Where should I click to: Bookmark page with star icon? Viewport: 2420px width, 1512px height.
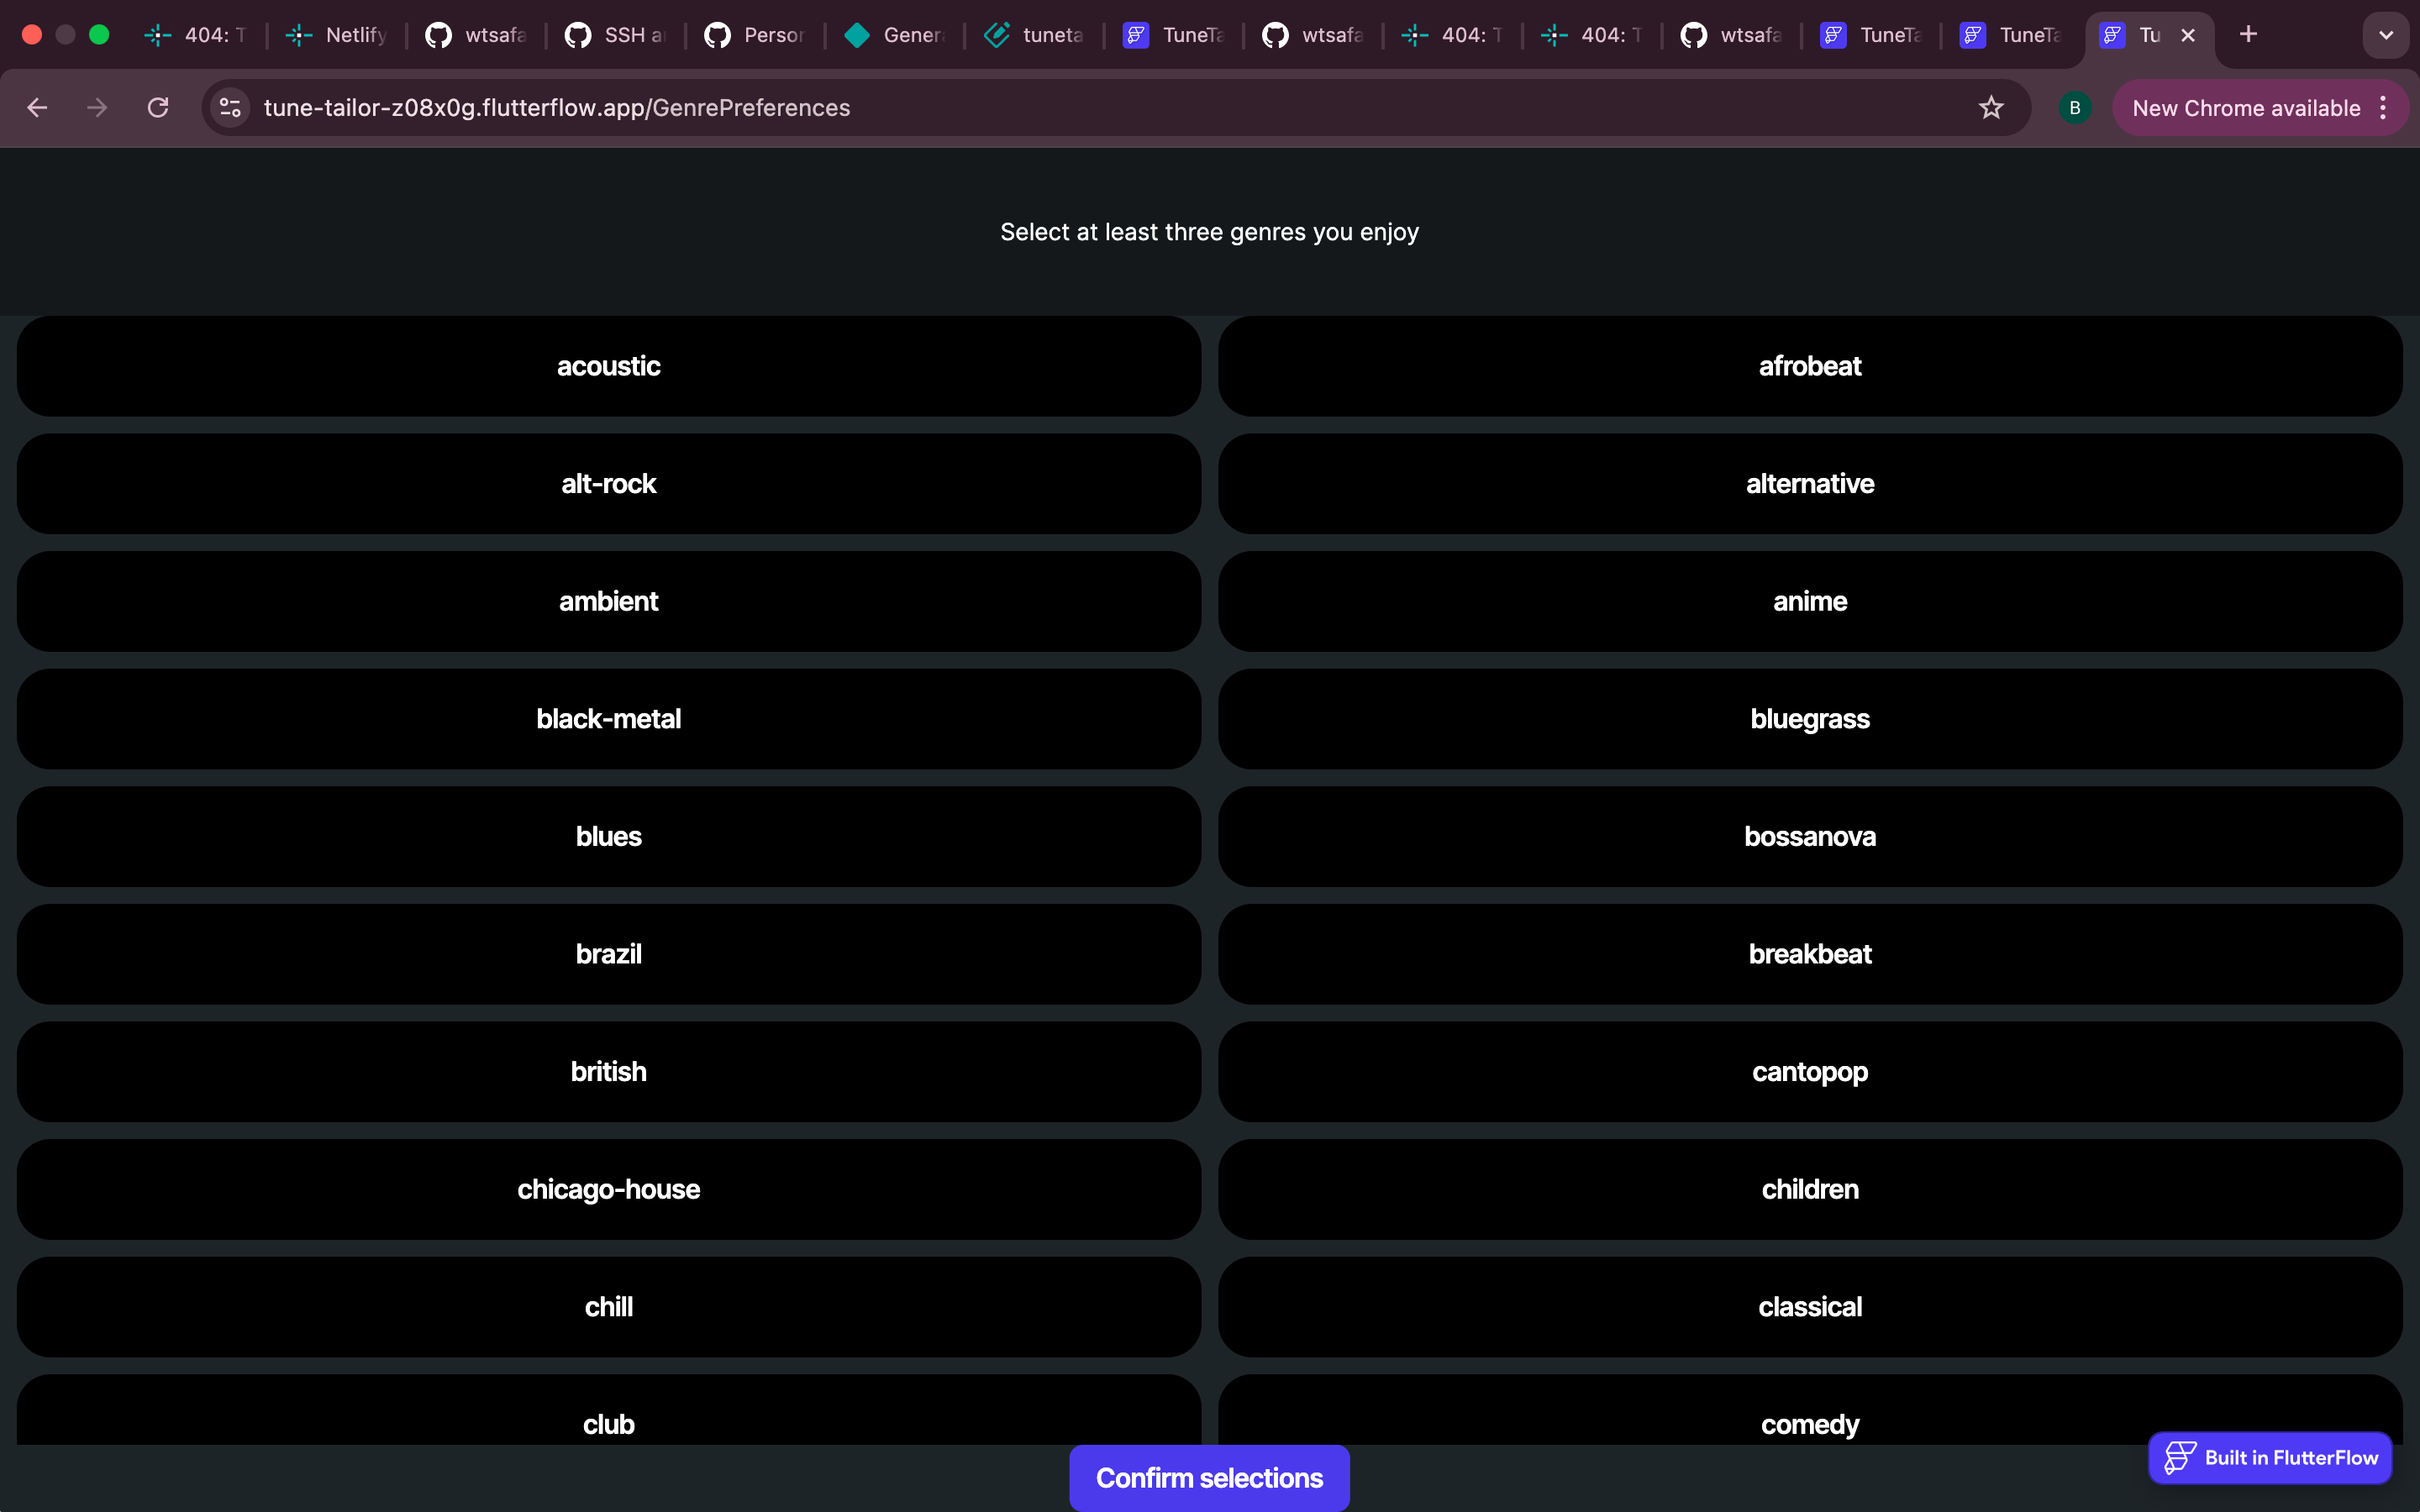[1990, 108]
